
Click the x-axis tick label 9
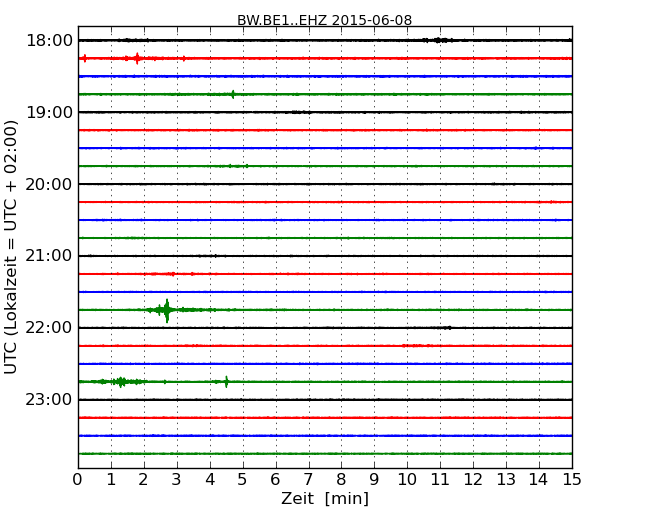(374, 480)
